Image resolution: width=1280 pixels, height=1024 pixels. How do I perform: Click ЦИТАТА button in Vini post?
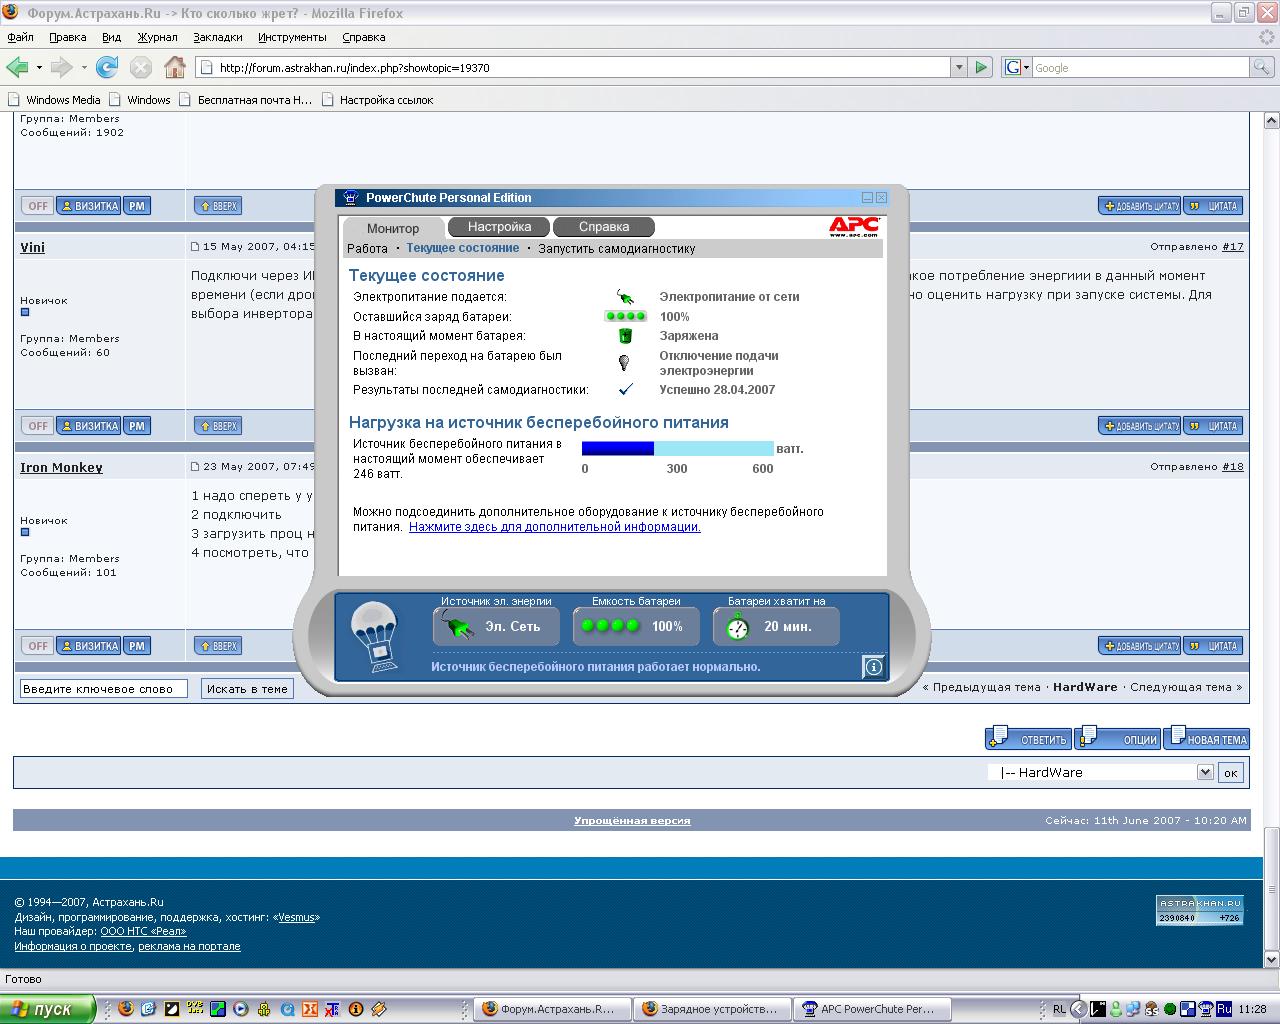pos(1213,426)
